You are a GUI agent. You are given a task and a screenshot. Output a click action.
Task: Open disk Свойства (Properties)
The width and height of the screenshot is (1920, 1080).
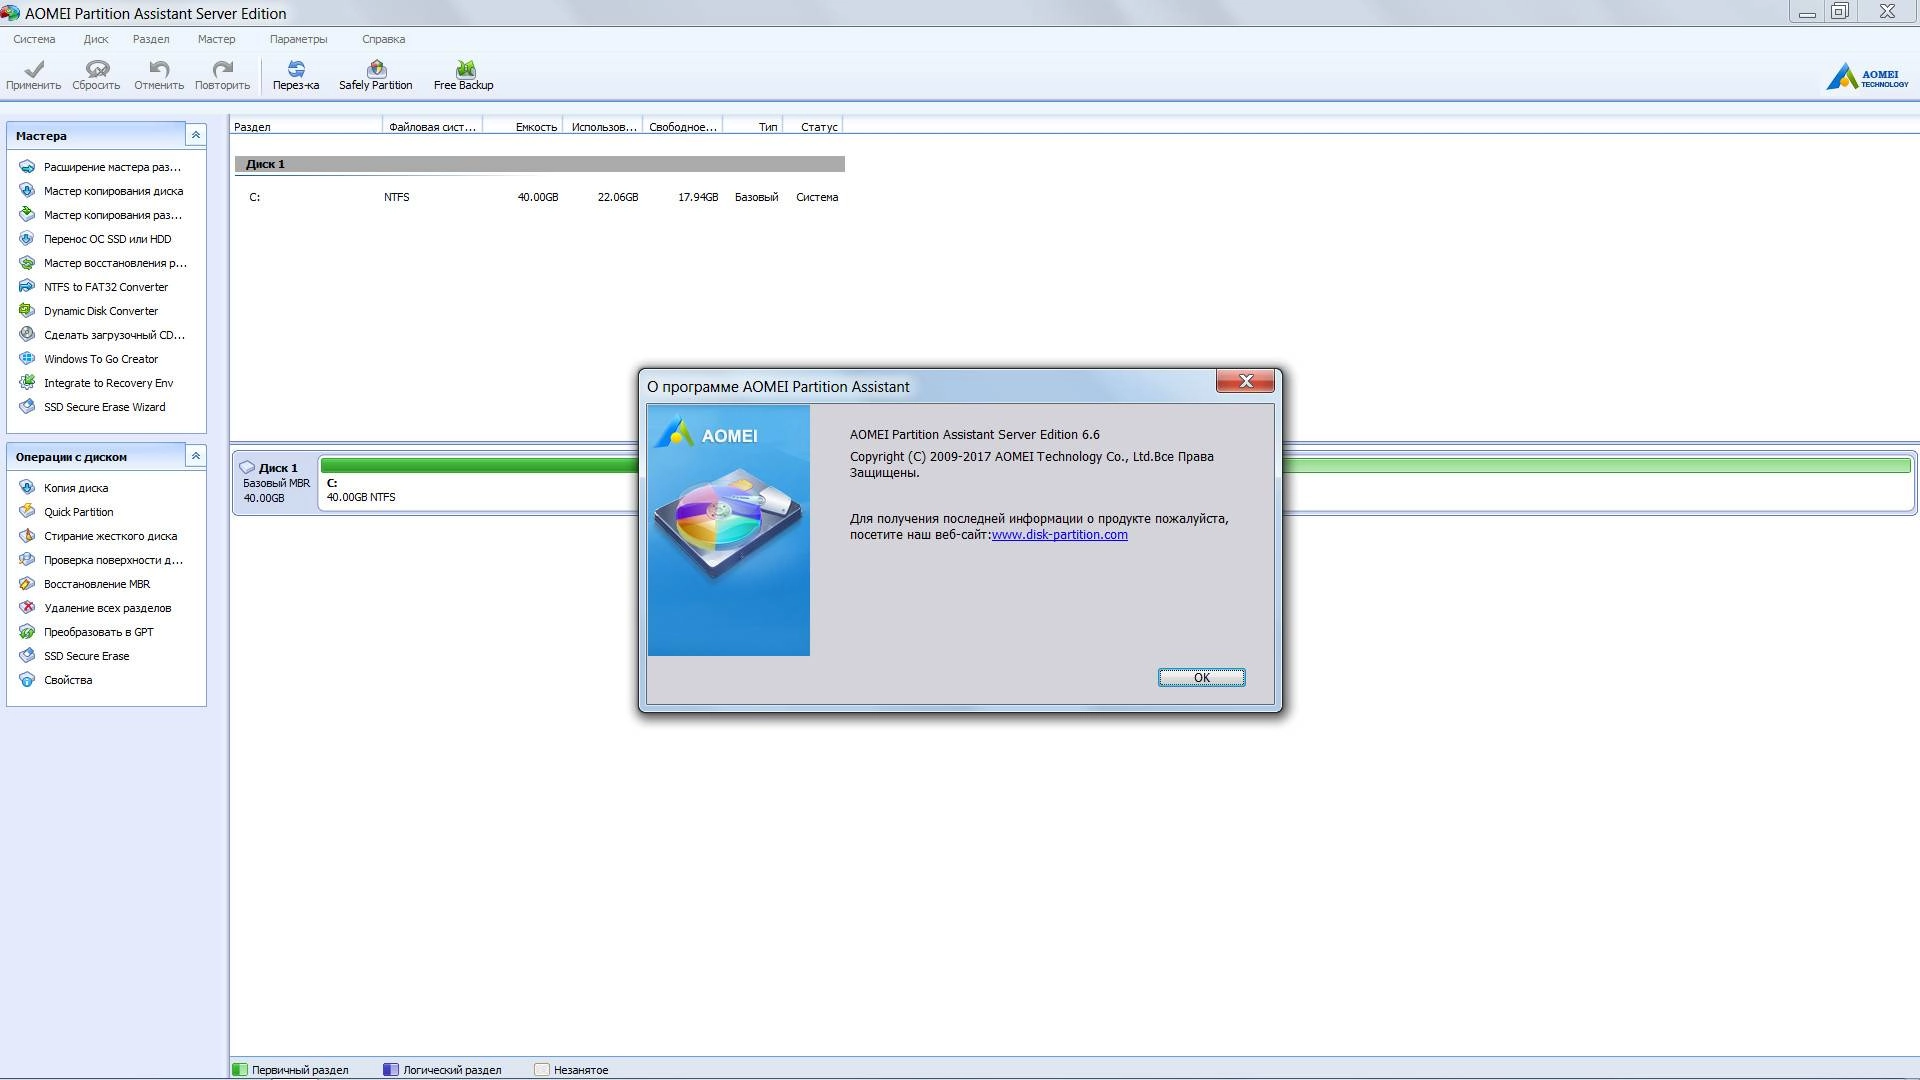click(x=56, y=680)
